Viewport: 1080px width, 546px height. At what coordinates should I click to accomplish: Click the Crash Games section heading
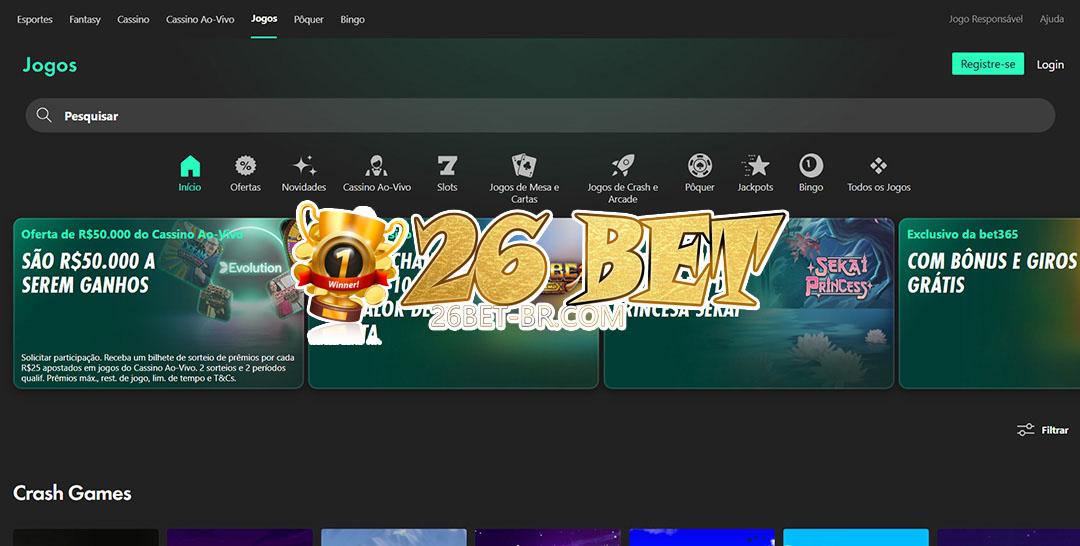tap(72, 493)
